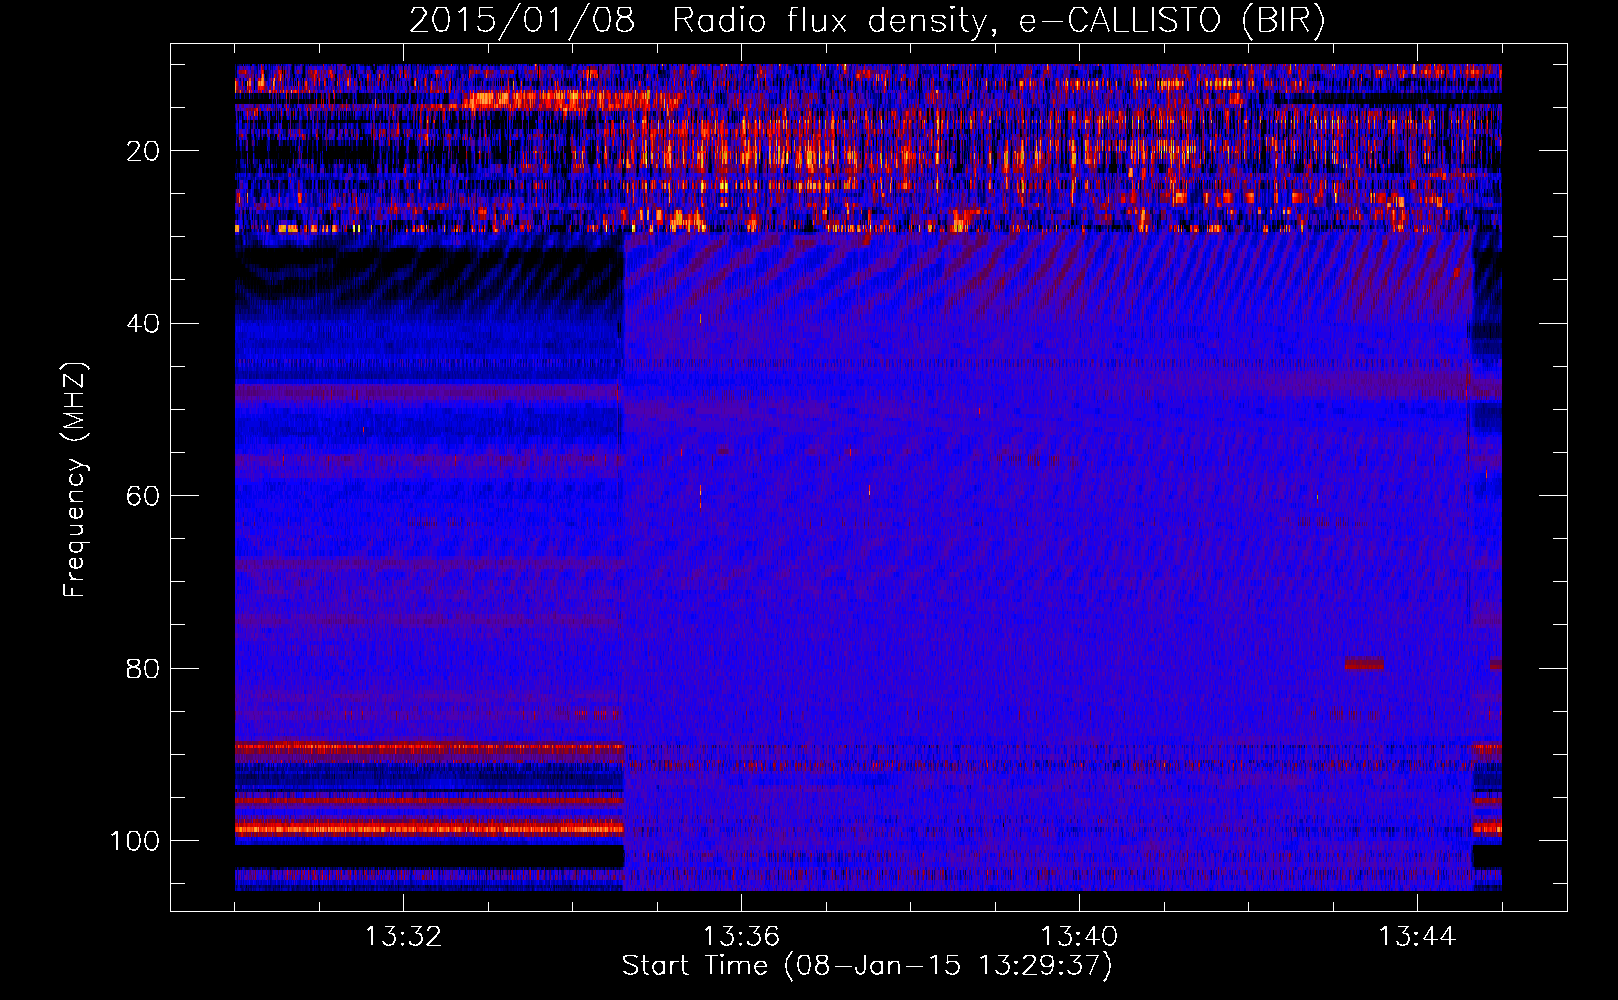Select the 80 MHz frequency tick label
Image resolution: width=1618 pixels, height=1000 pixels.
(143, 669)
